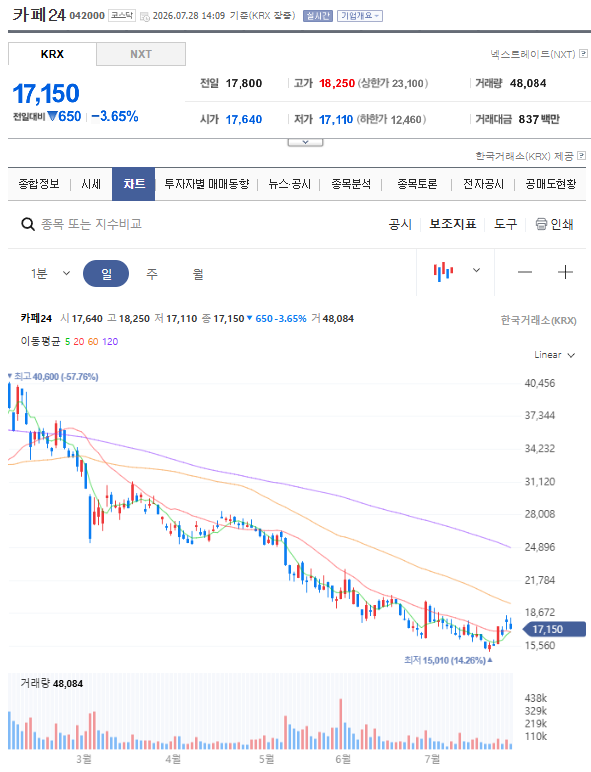Open the 뉴스·공시 tab
591x772 pixels.
coord(290,184)
